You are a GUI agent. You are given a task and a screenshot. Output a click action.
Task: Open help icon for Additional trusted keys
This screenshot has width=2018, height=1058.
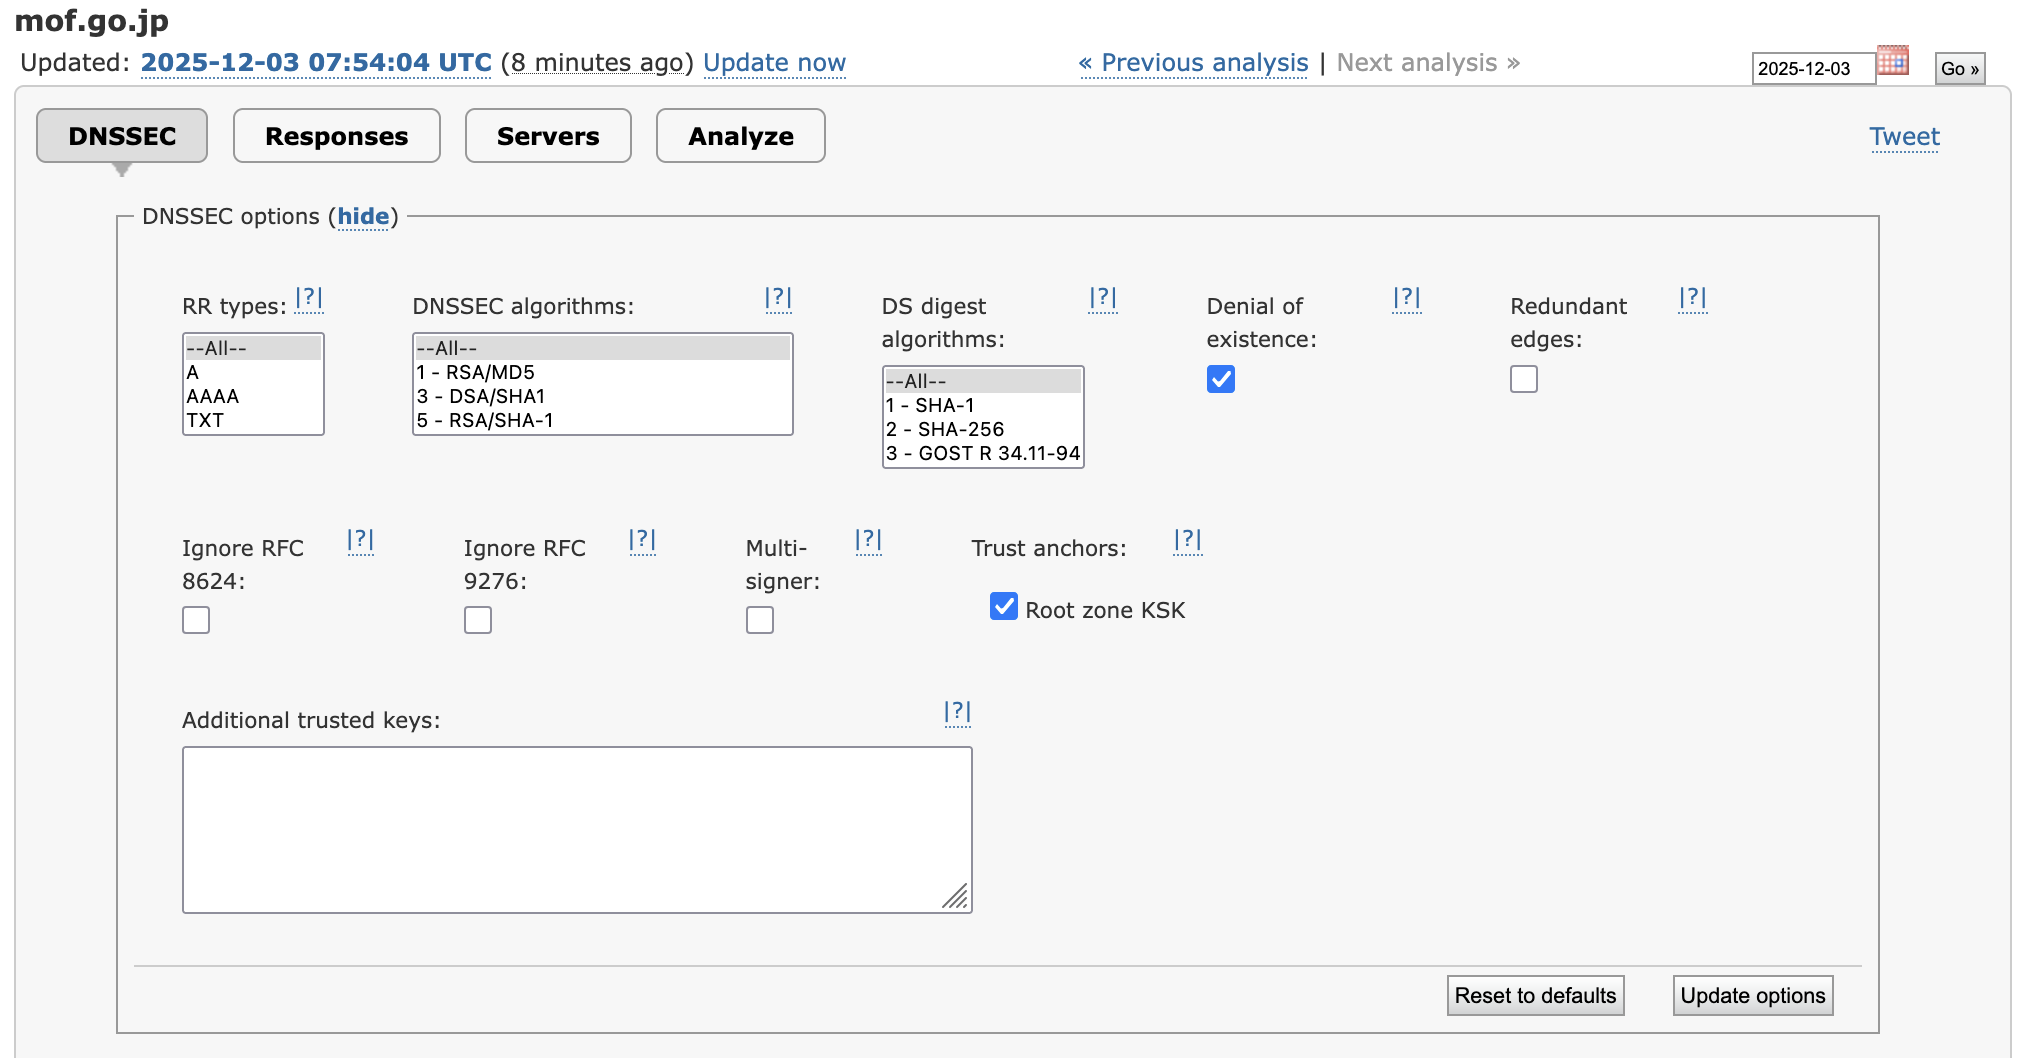coord(958,712)
